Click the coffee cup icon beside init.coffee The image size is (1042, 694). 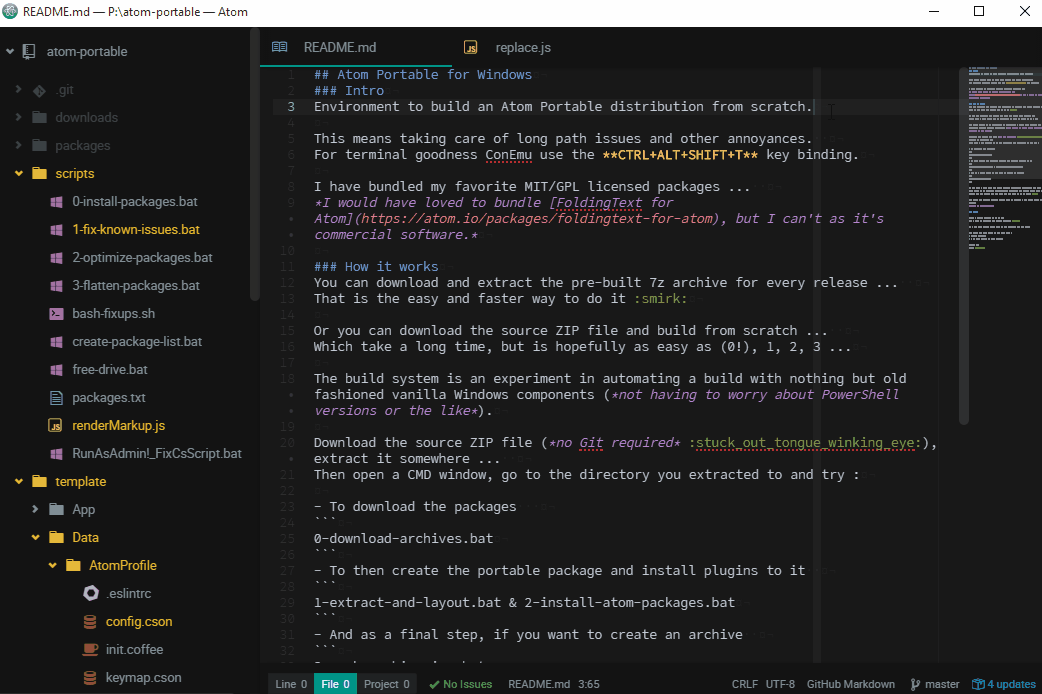point(90,649)
